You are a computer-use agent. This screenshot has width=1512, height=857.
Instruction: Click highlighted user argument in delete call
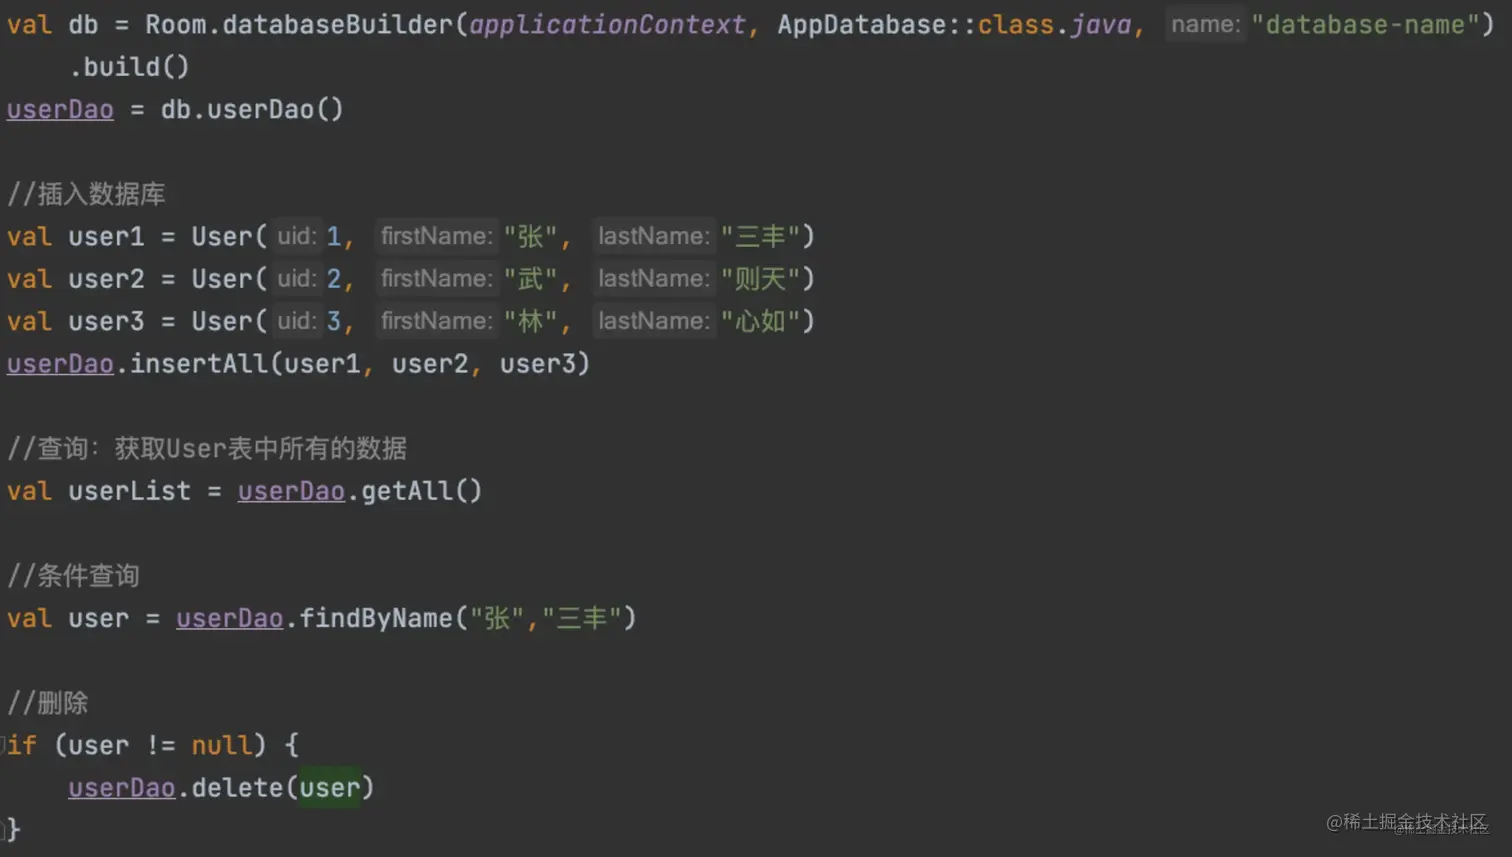[x=329, y=788]
